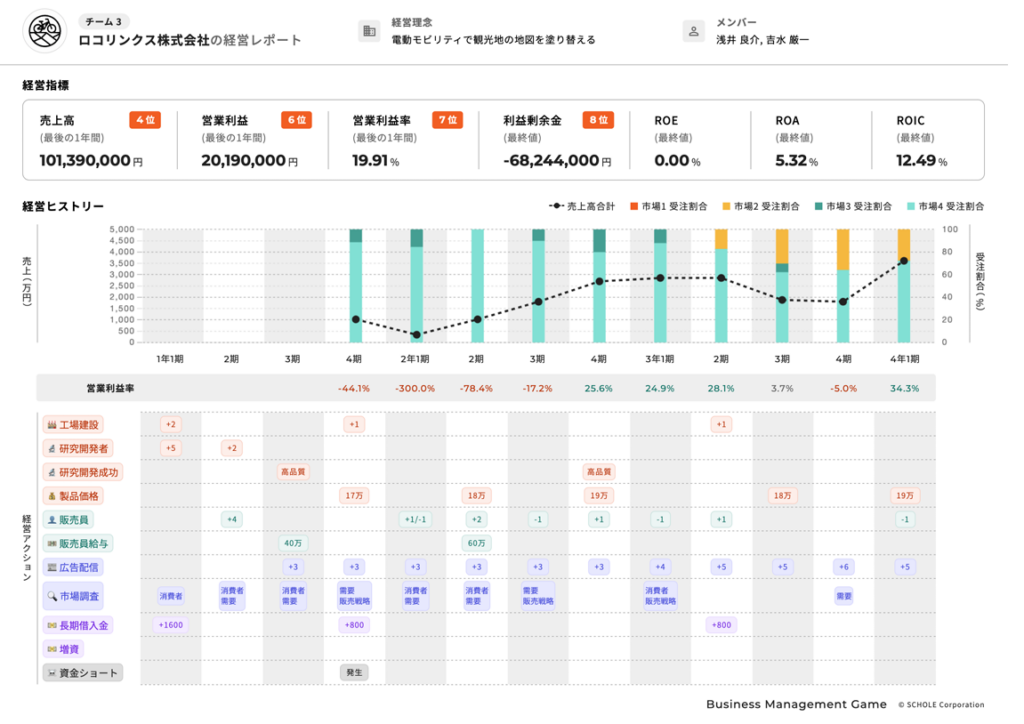Click the 市場2 yellow legend color swatch
This screenshot has height=724, width=1024.
(727, 207)
